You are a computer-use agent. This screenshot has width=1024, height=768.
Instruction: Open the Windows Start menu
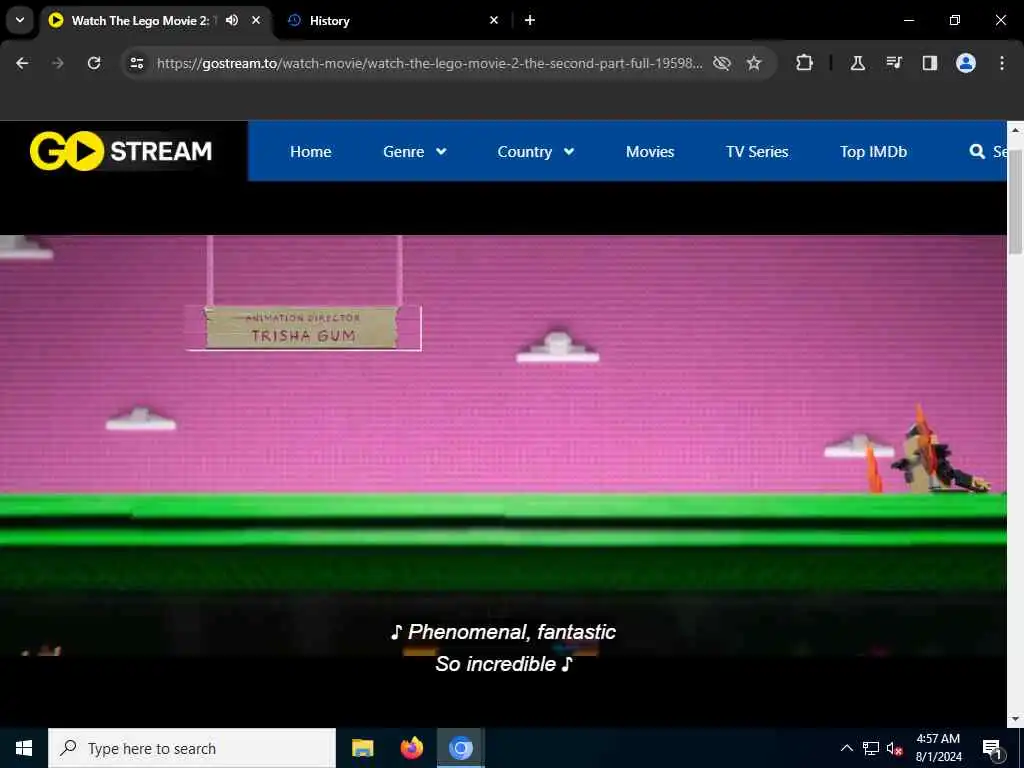click(24, 748)
